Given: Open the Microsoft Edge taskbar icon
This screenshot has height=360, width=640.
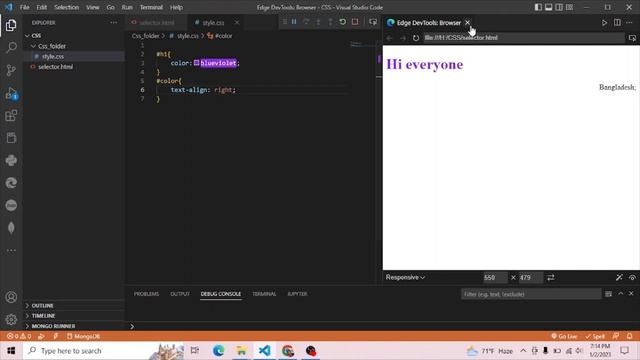Looking at the screenshot, I should (218, 351).
